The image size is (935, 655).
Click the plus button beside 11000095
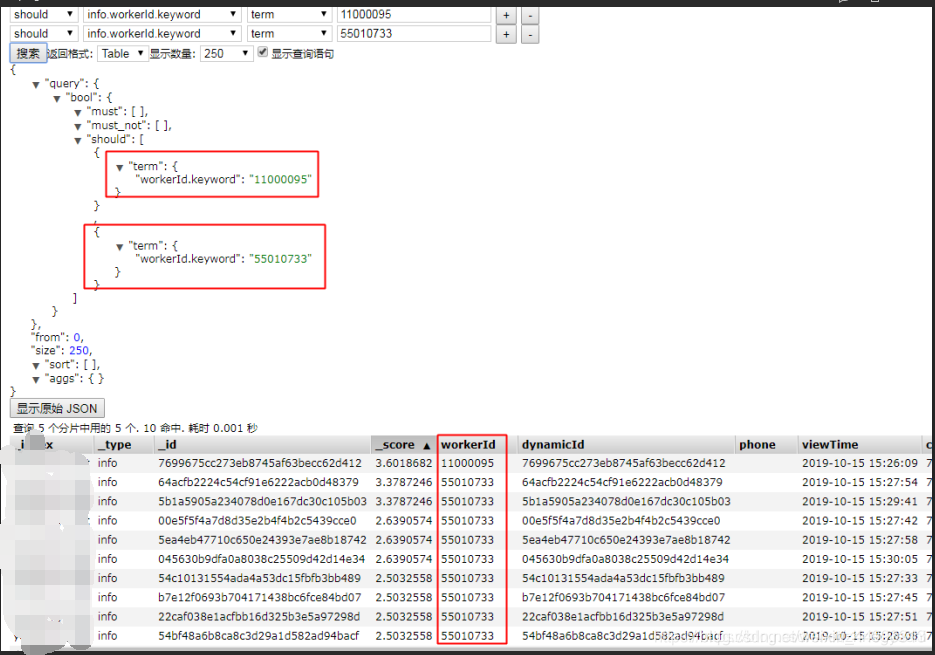tap(506, 16)
